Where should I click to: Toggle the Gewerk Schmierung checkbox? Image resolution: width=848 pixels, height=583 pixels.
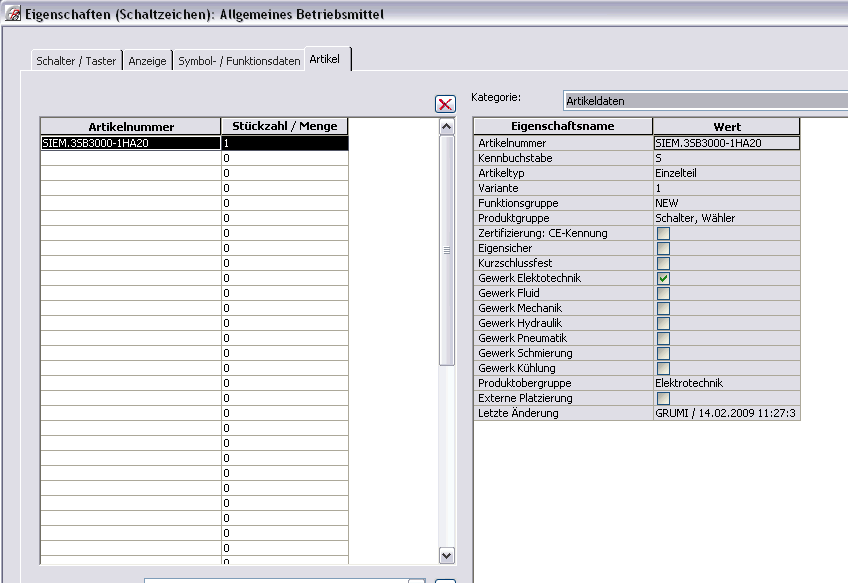[x=663, y=353]
